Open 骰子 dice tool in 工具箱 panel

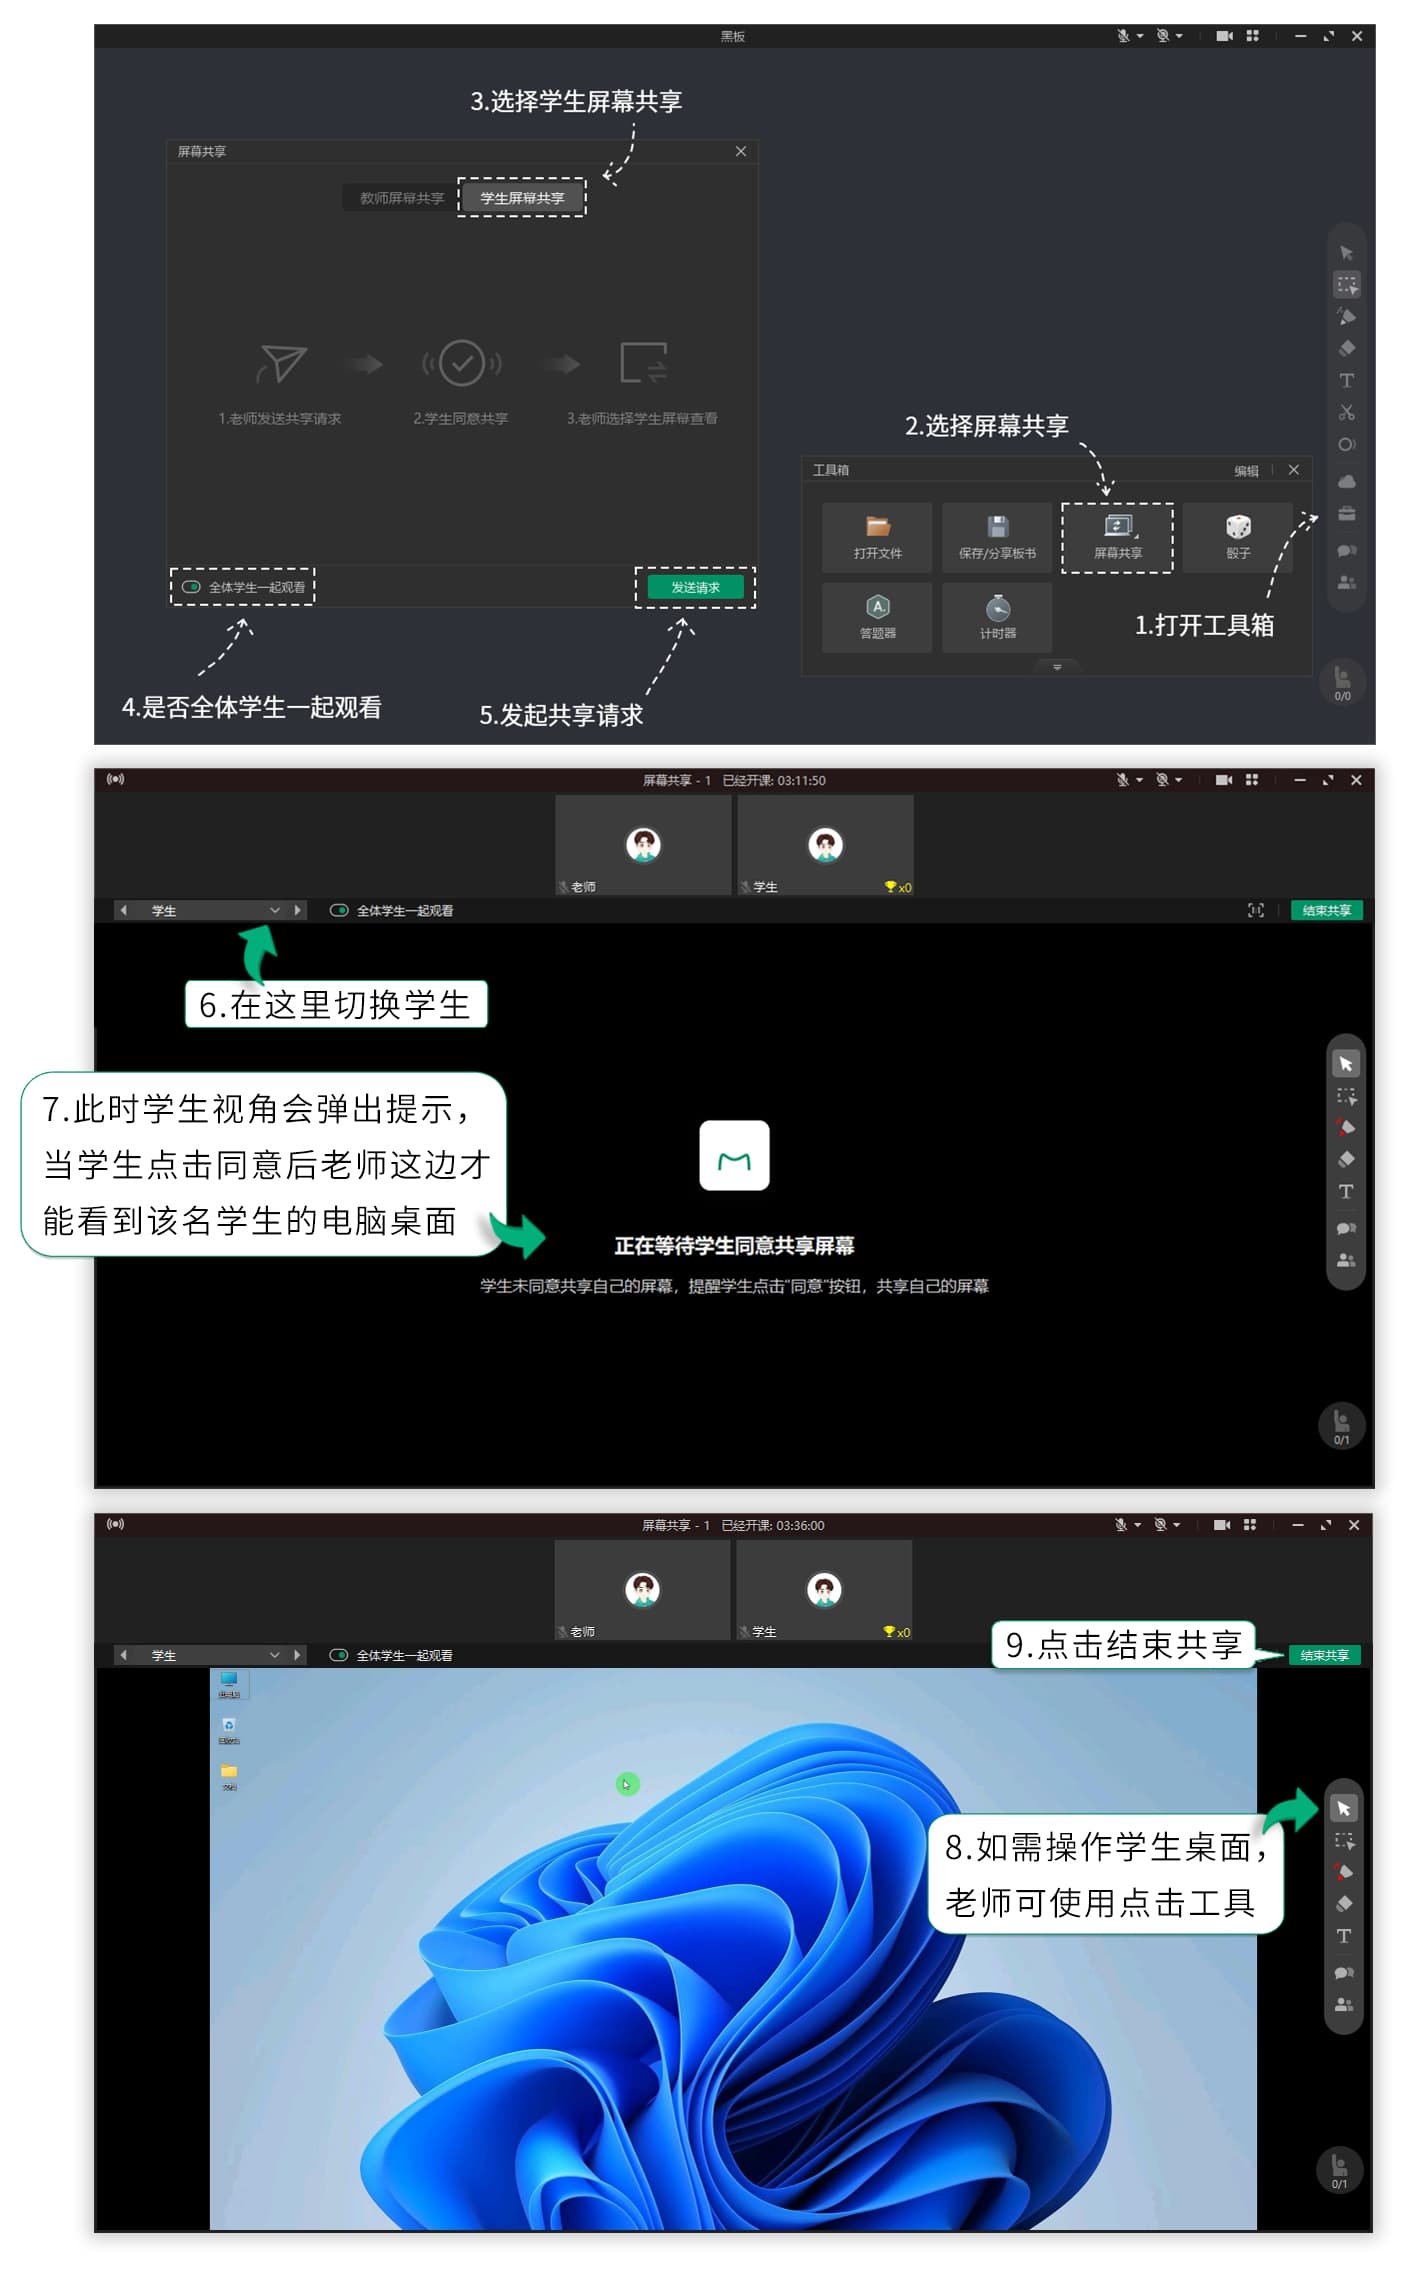[1238, 537]
